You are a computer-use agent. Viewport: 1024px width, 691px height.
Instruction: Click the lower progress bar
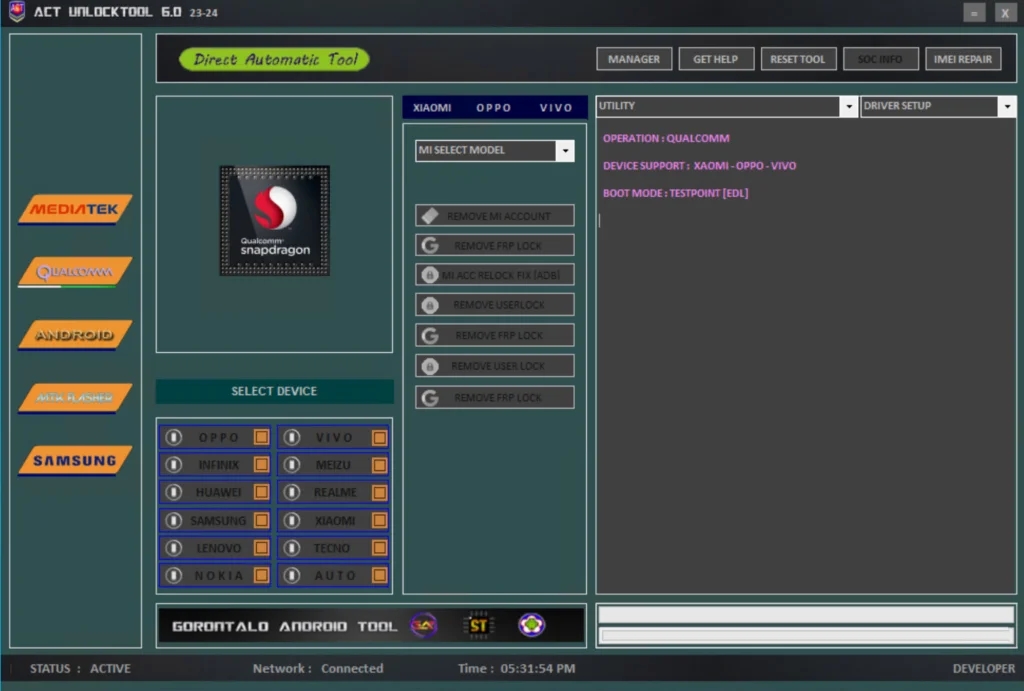[x=806, y=635]
